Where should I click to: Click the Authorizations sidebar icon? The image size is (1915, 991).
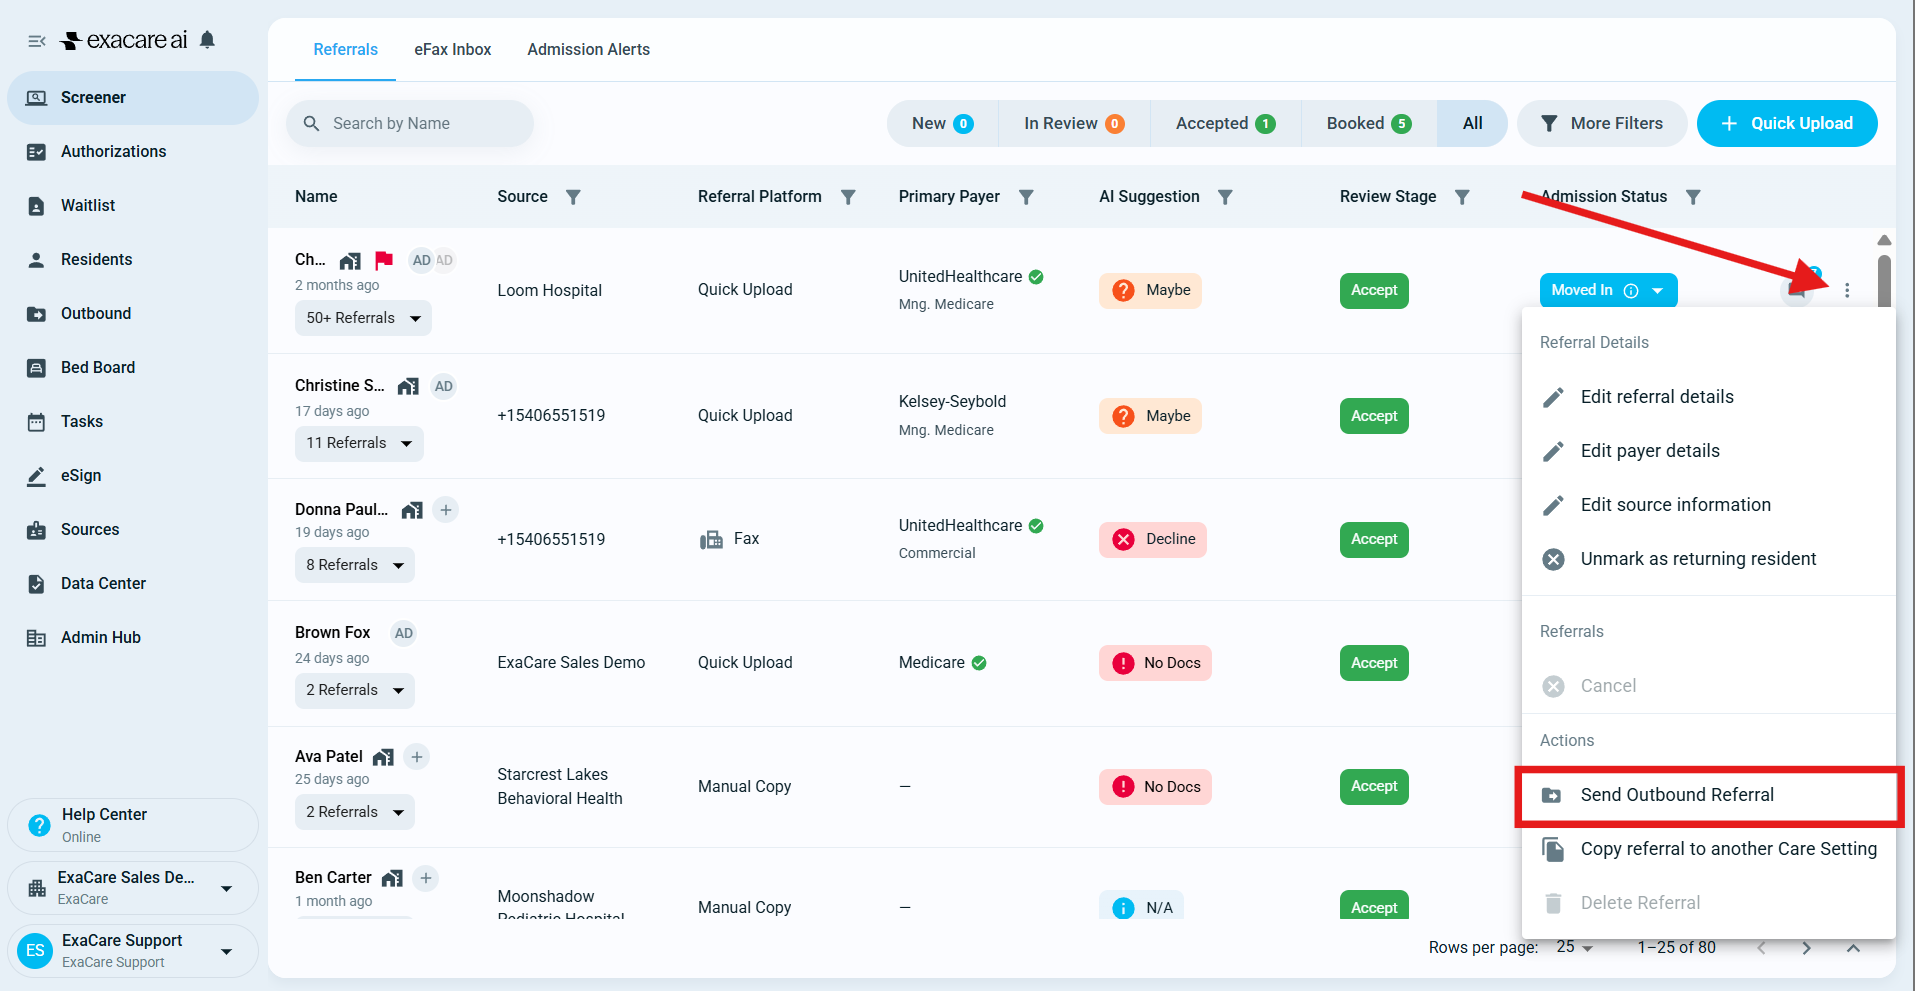point(36,152)
